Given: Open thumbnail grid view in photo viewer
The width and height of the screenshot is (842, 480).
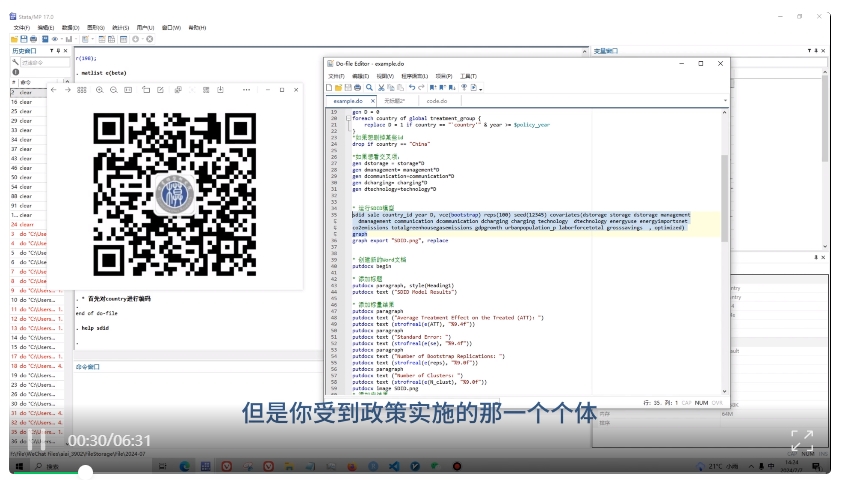Looking at the screenshot, I should click(x=82, y=90).
